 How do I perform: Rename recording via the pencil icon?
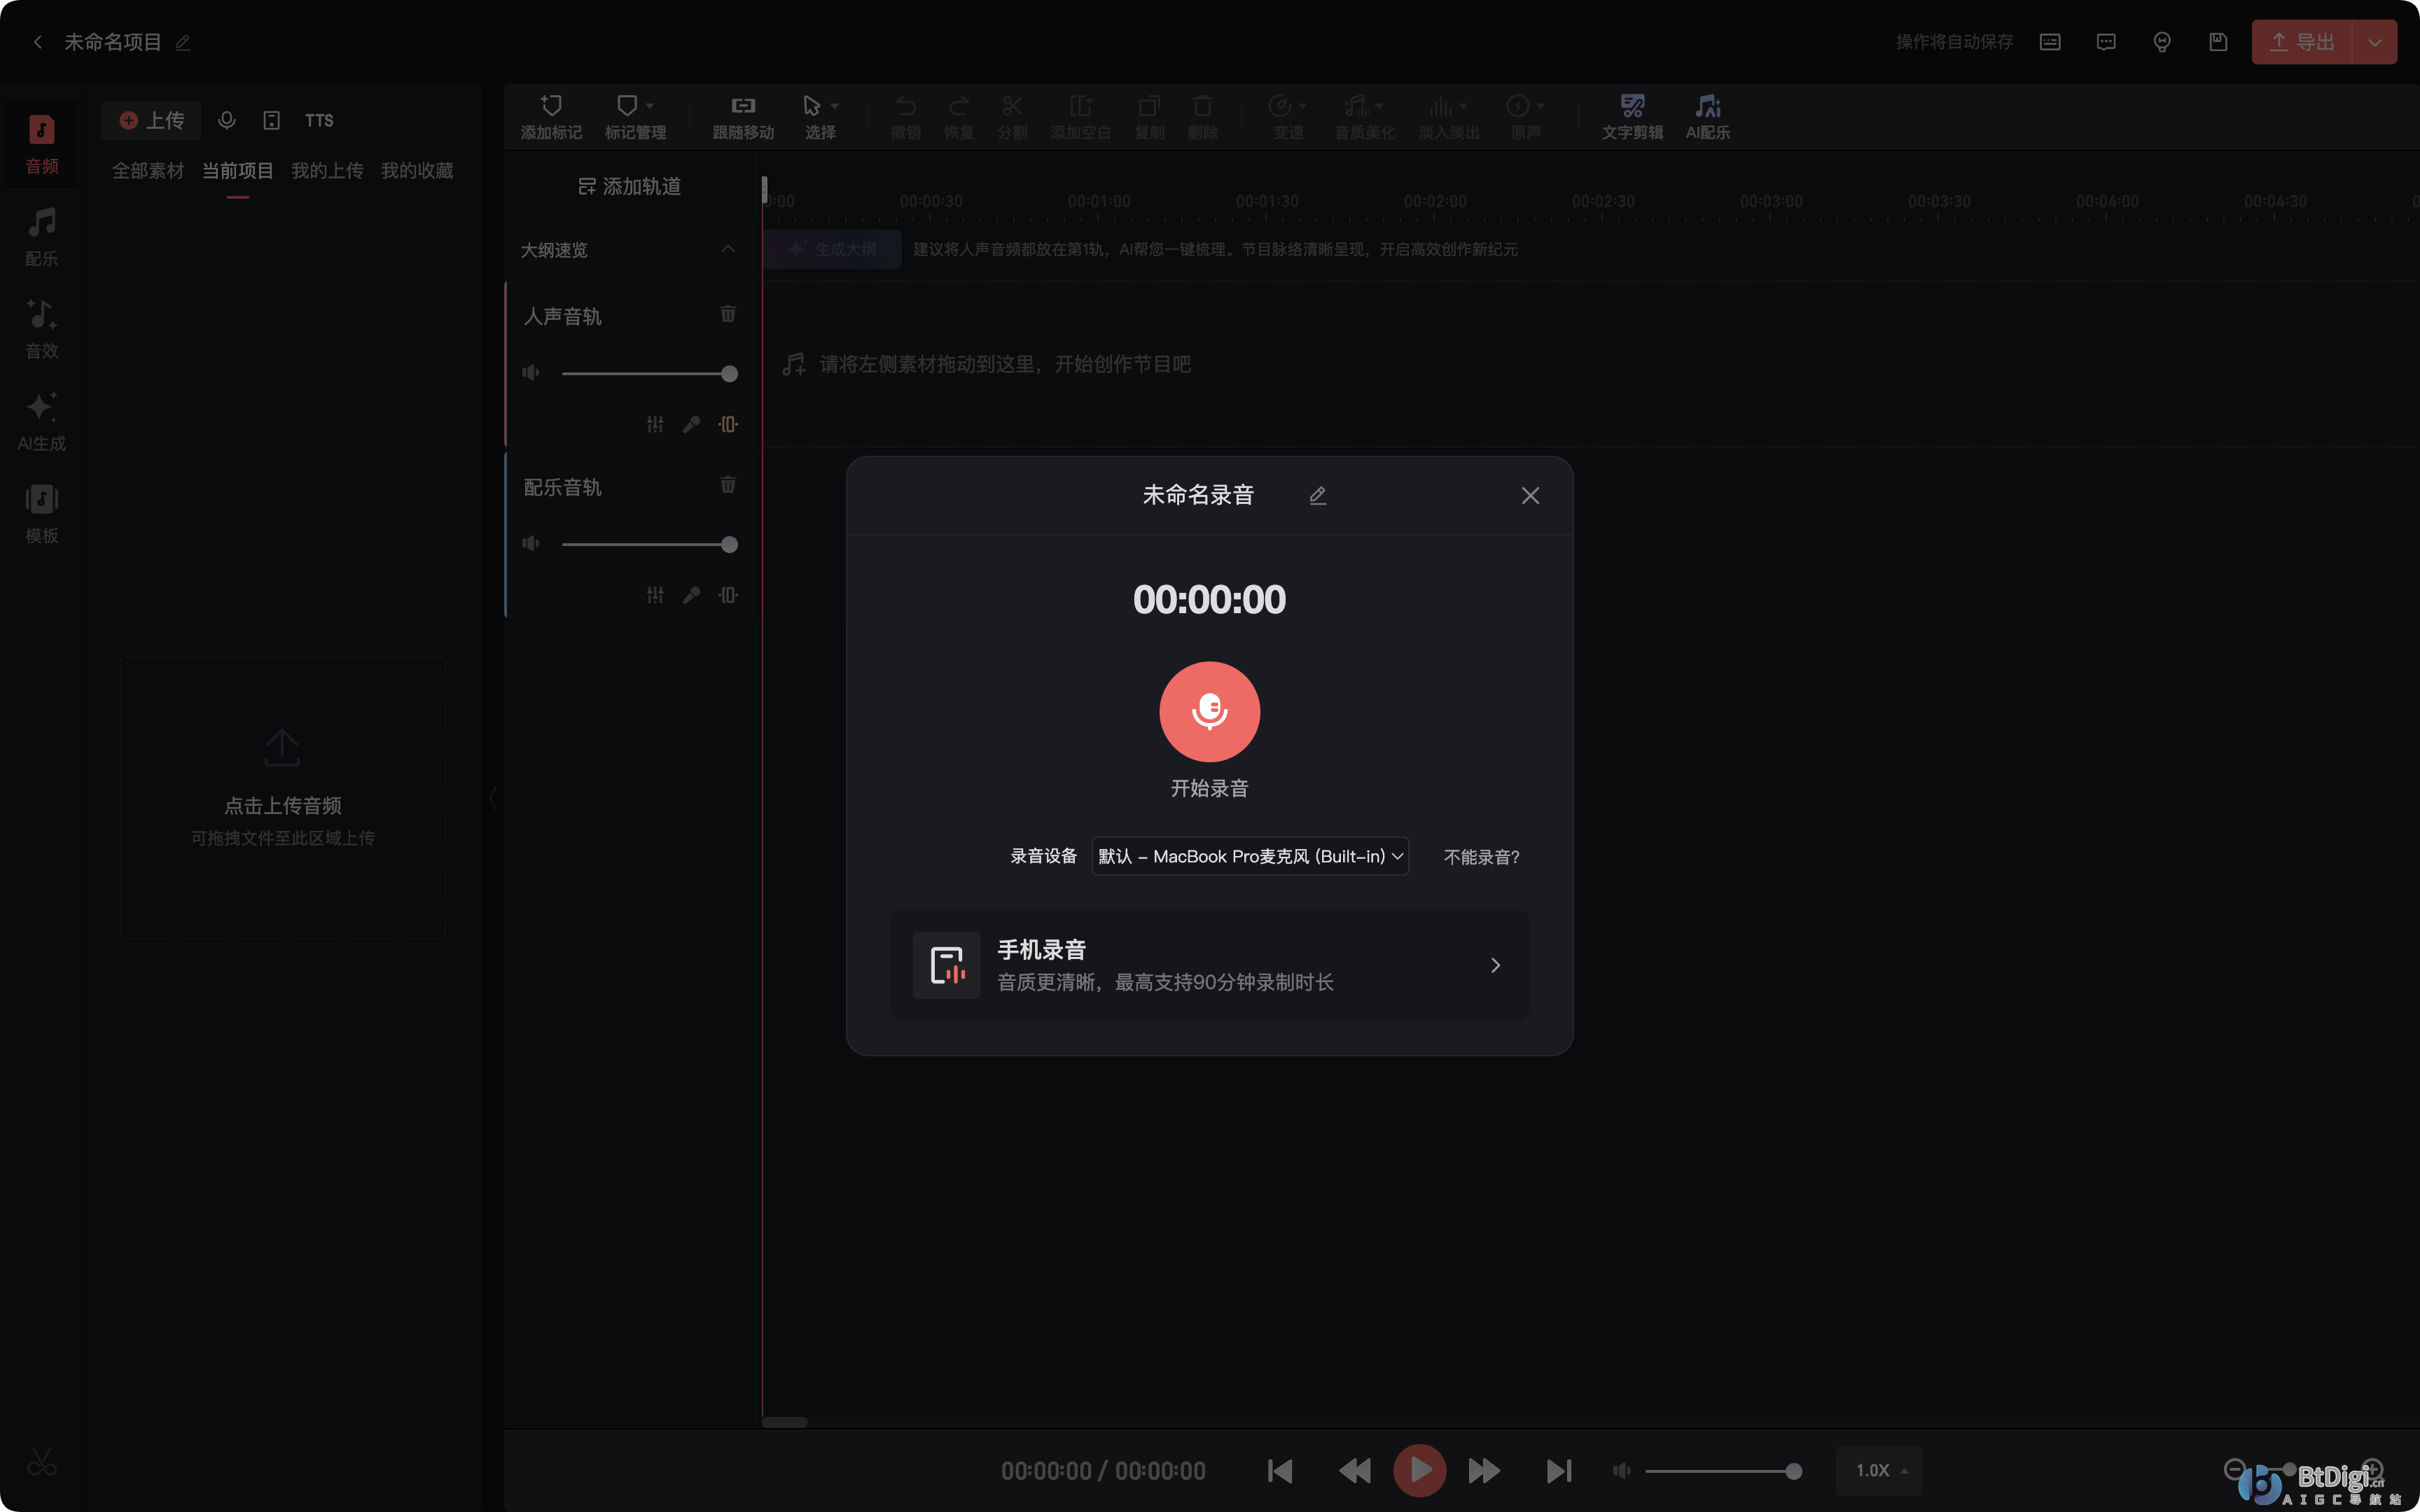(1317, 495)
